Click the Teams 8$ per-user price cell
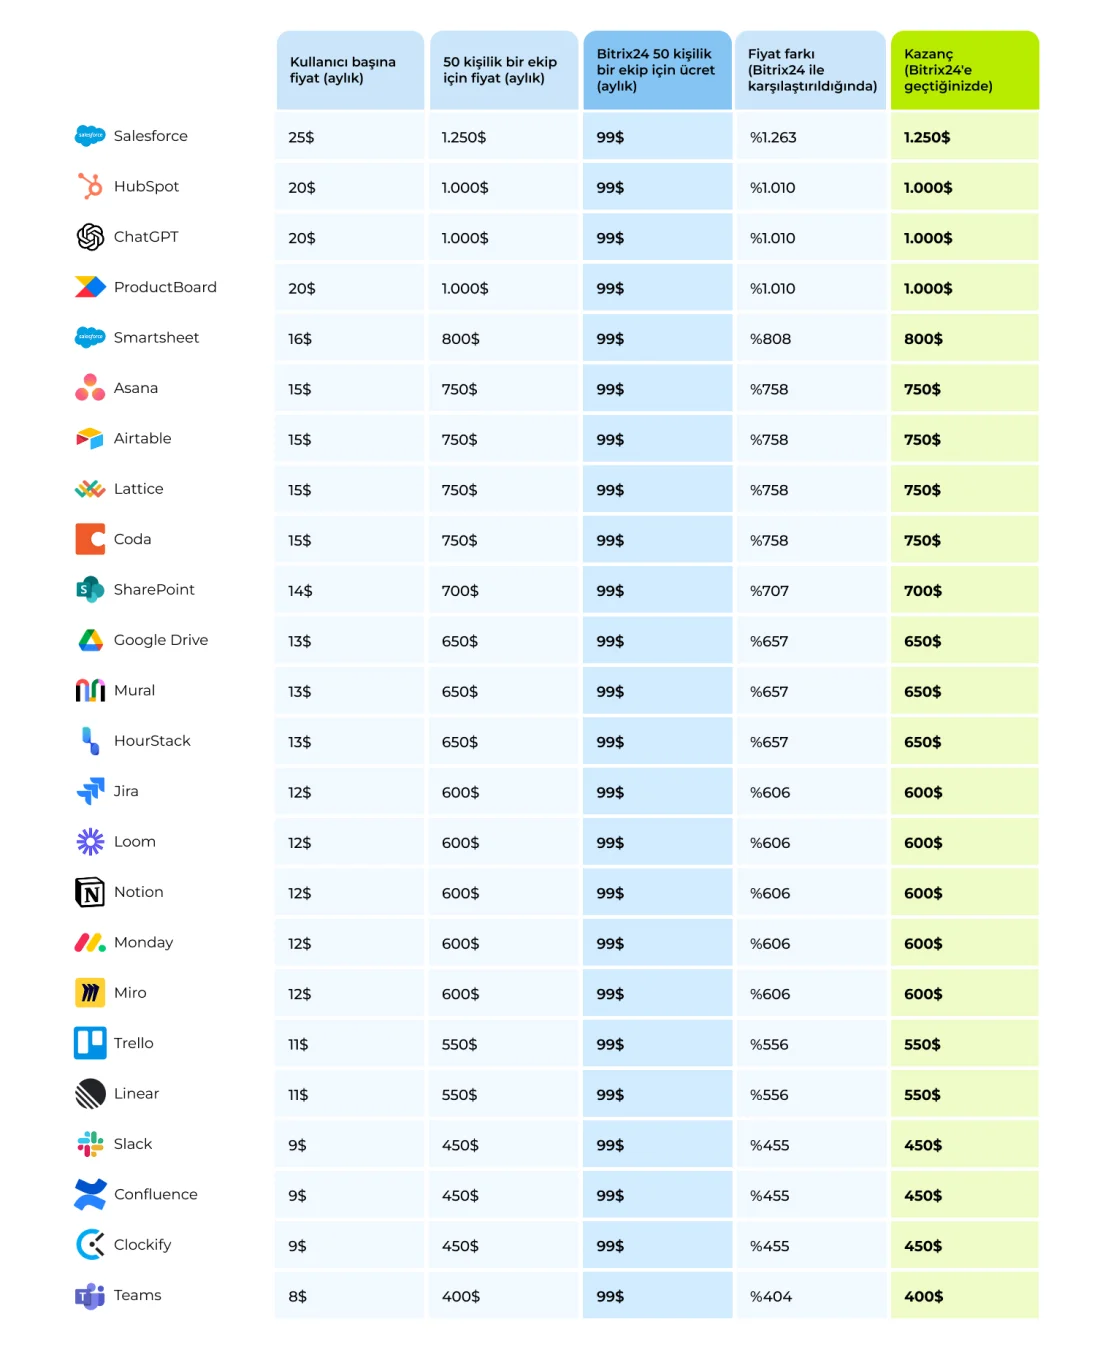Screen dimensions: 1100x1360 [x=350, y=1296]
